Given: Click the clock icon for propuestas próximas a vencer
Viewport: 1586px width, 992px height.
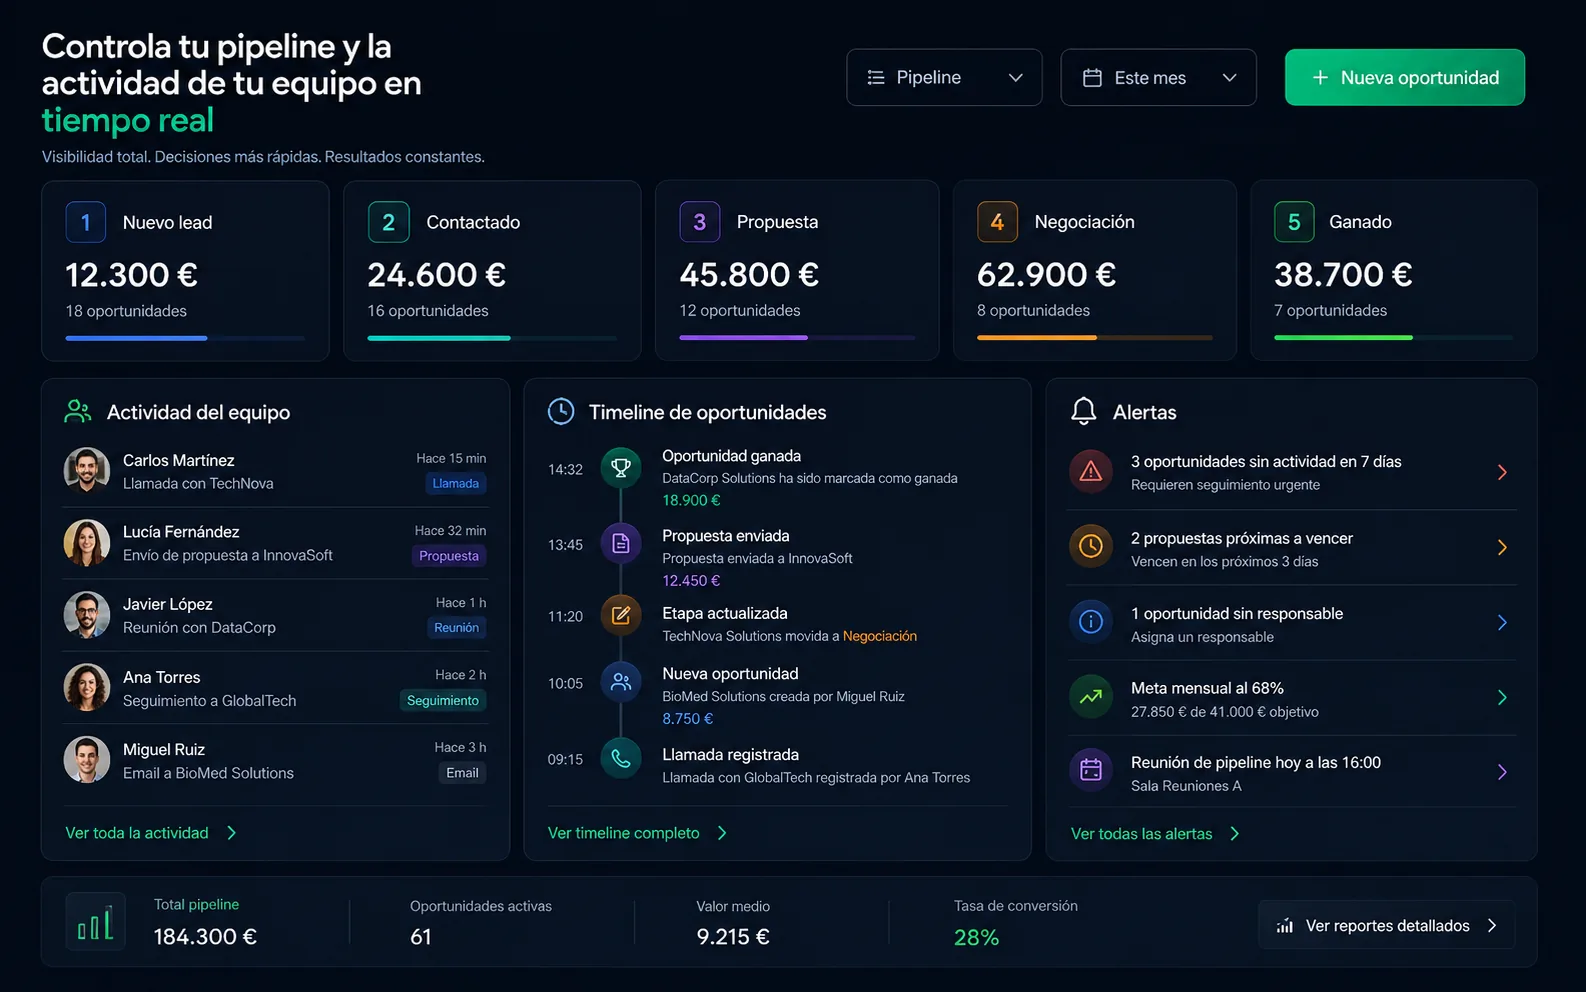Looking at the screenshot, I should [x=1091, y=547].
